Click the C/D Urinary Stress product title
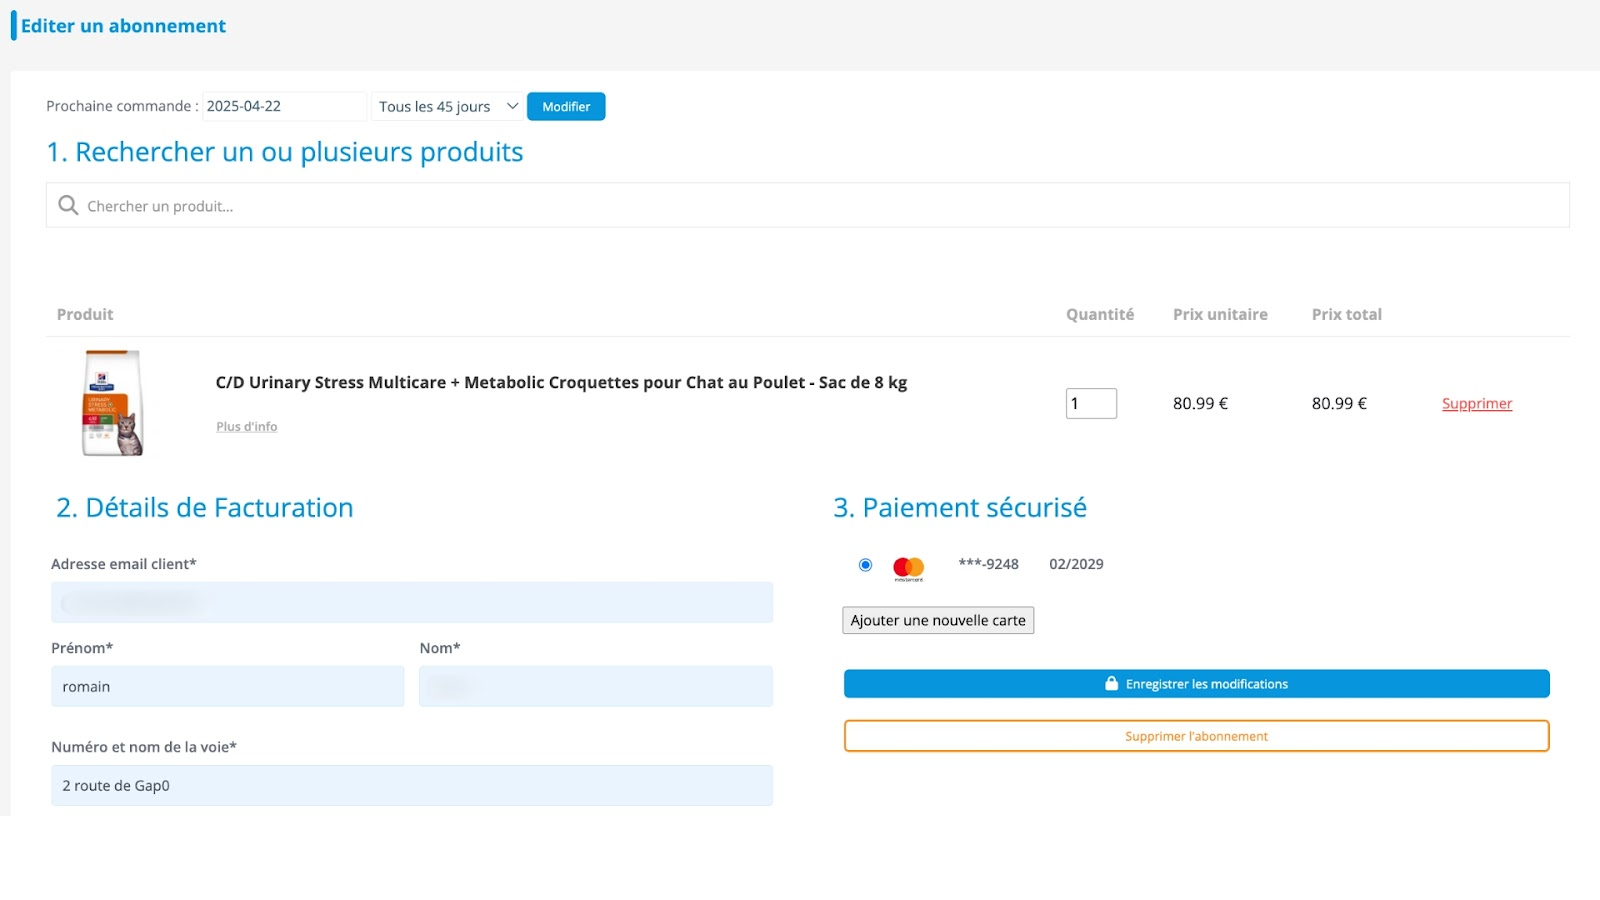1600x900 pixels. (x=561, y=383)
